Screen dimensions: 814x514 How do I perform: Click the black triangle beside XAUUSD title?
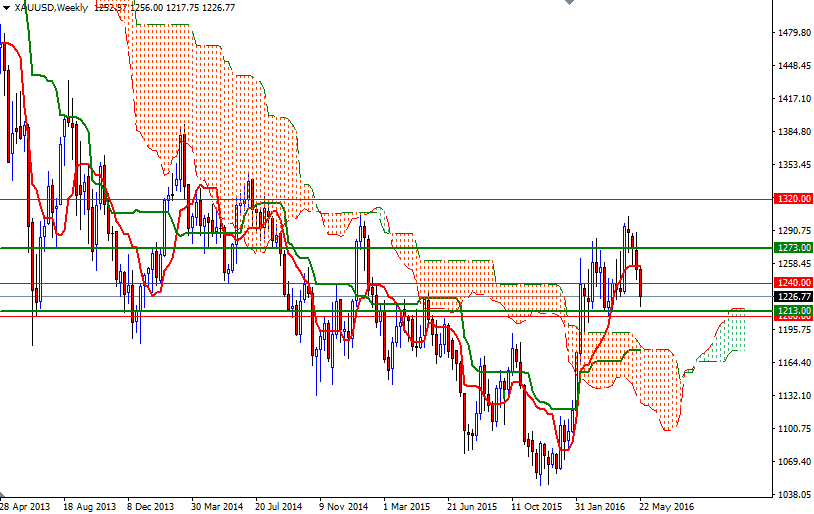(7, 8)
